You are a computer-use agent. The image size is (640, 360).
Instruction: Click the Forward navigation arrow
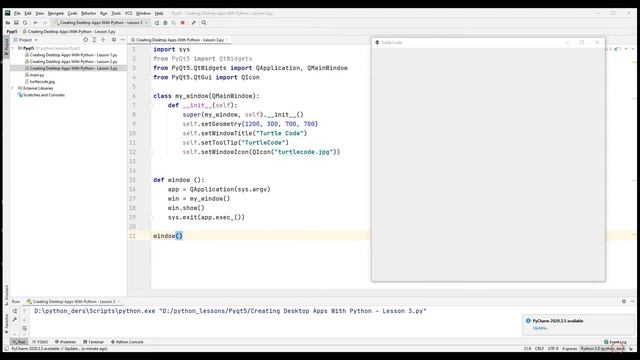[x=45, y=23]
